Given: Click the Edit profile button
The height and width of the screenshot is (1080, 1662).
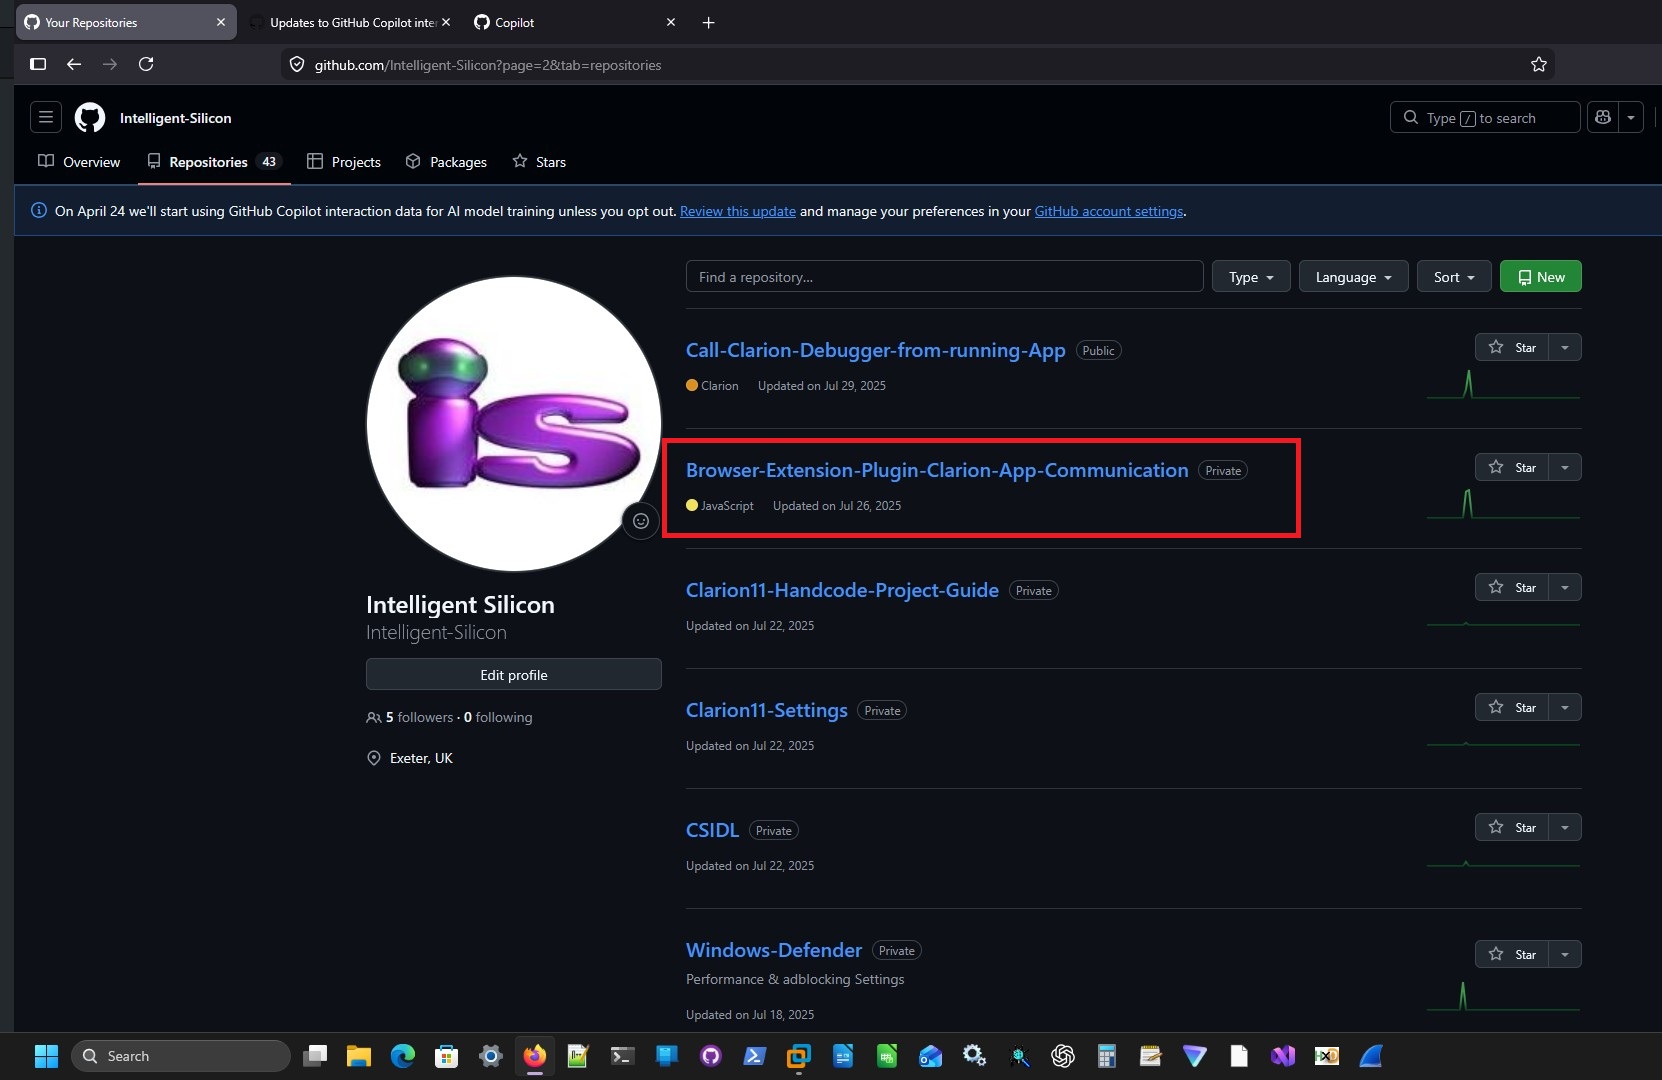Looking at the screenshot, I should pyautogui.click(x=513, y=675).
